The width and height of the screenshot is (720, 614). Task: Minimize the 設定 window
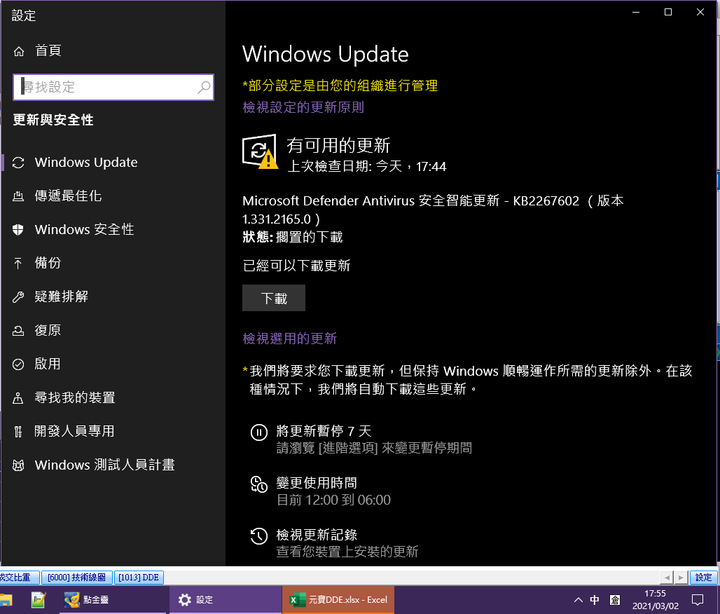pos(636,12)
